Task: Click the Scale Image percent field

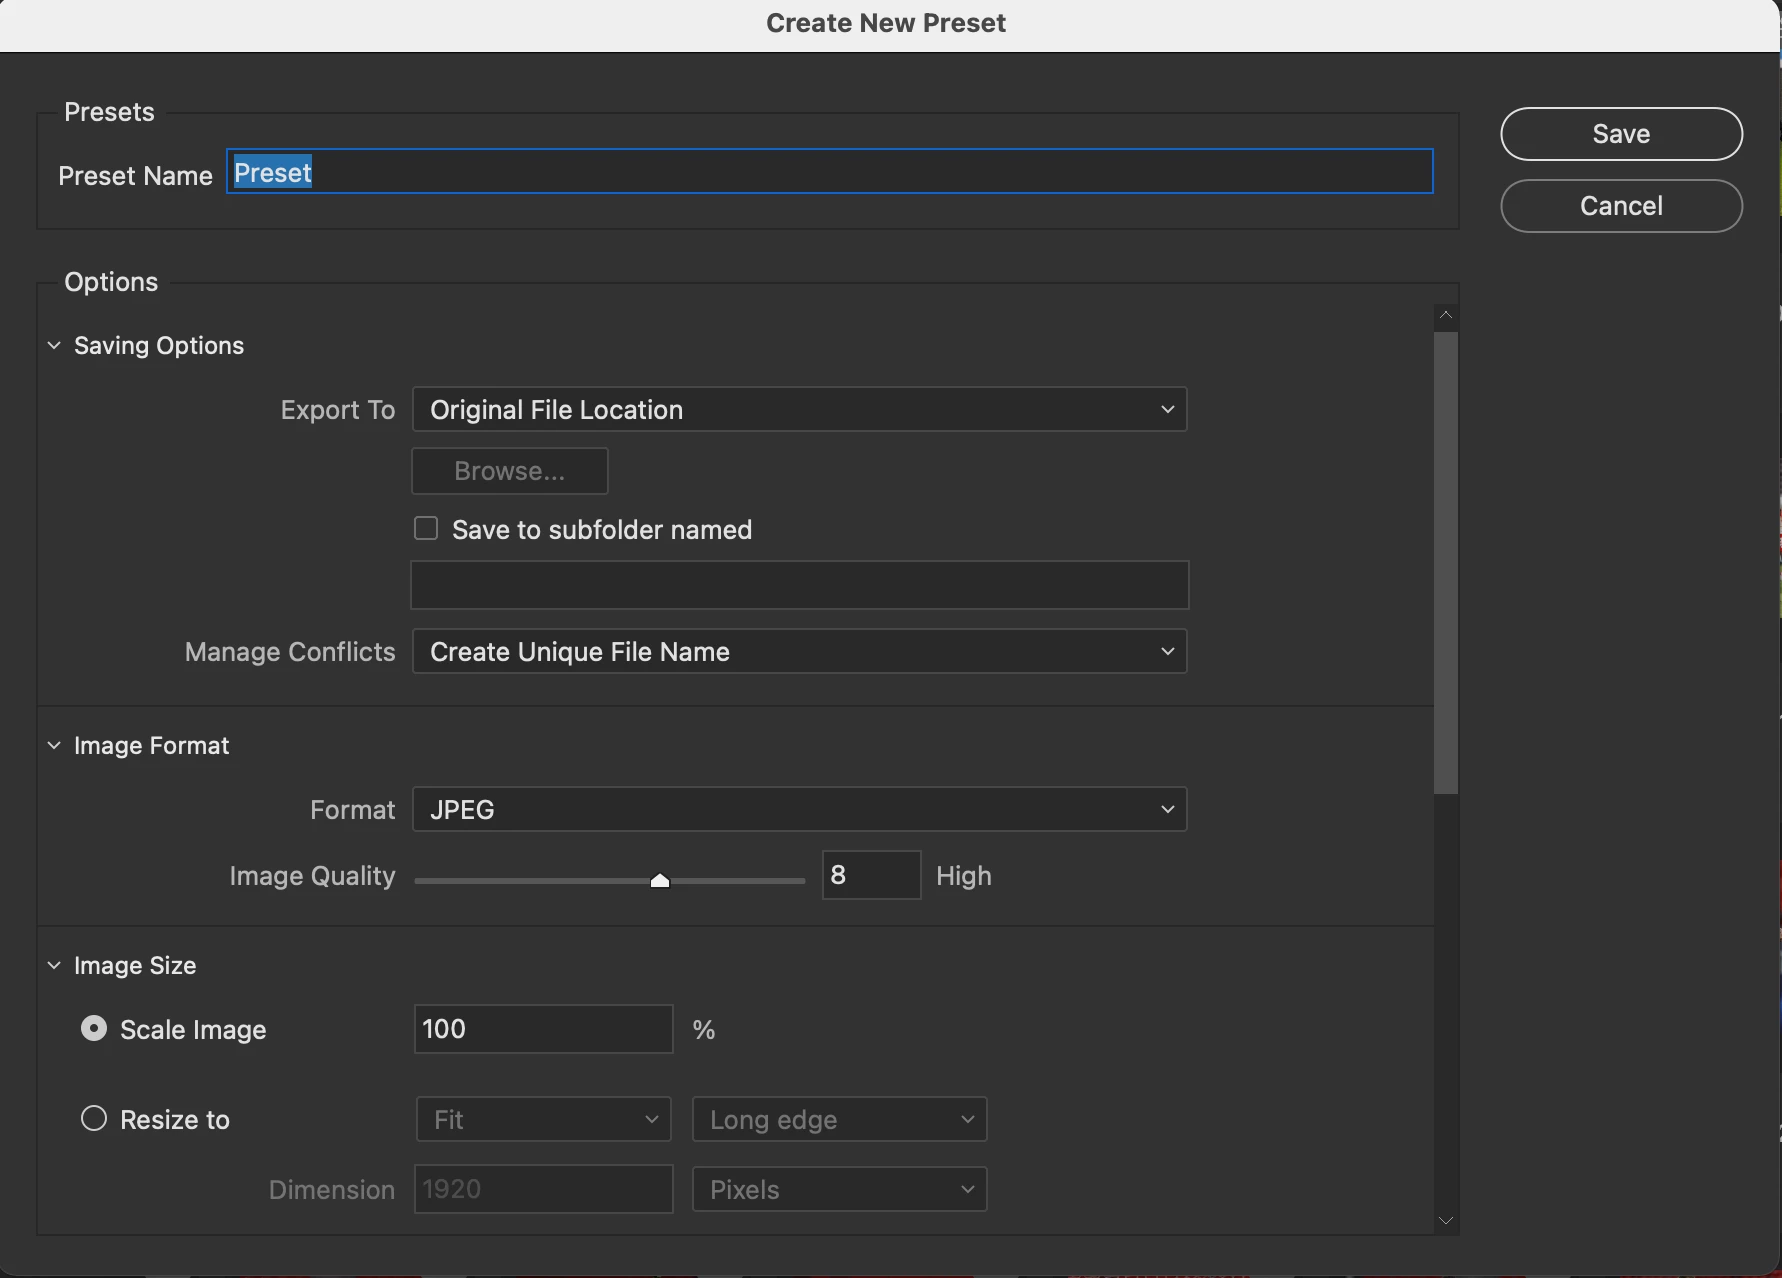Action: click(x=544, y=1029)
